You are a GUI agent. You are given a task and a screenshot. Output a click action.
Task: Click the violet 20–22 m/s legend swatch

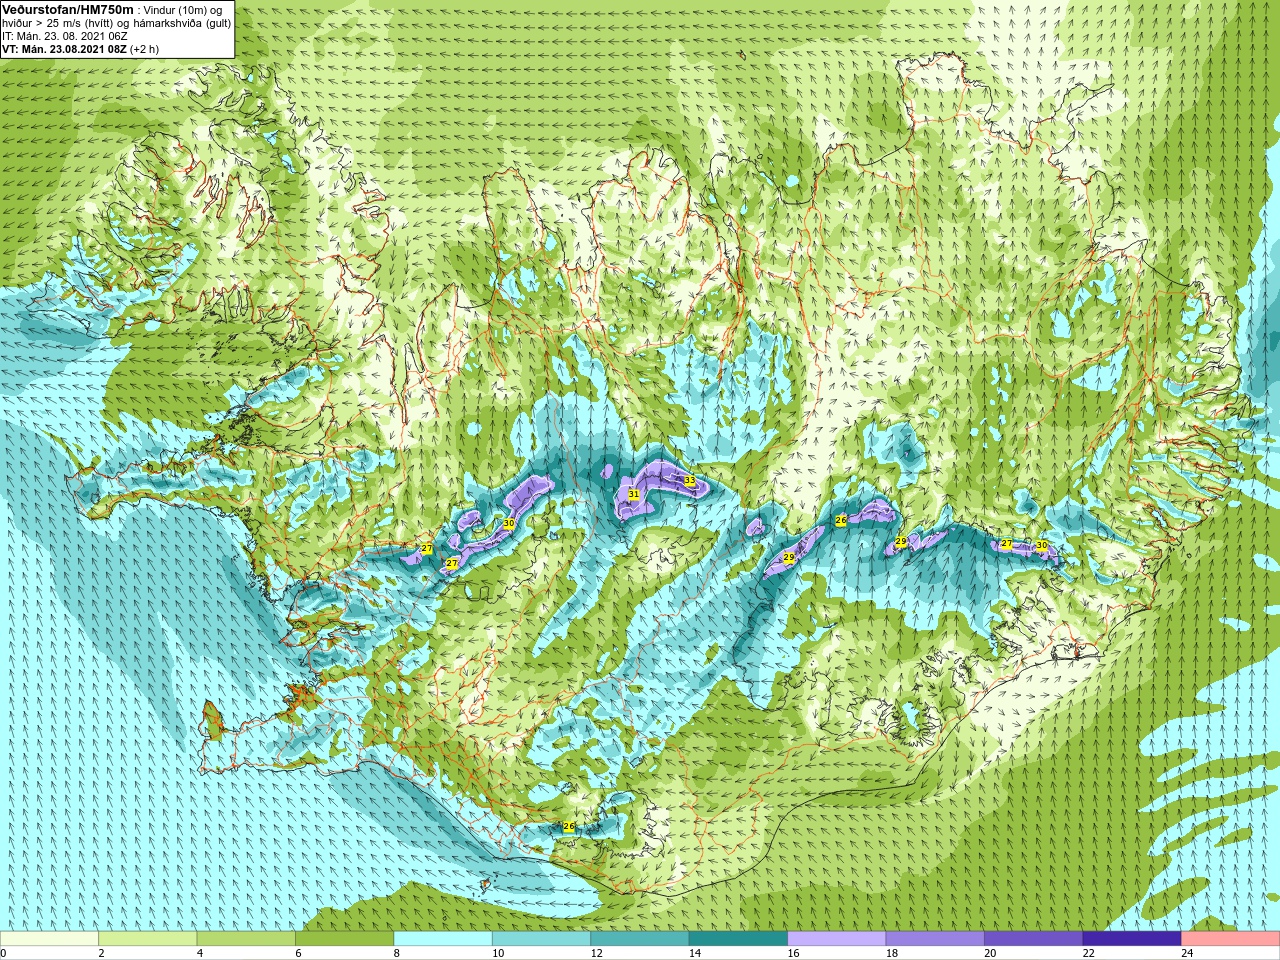tap(1034, 939)
